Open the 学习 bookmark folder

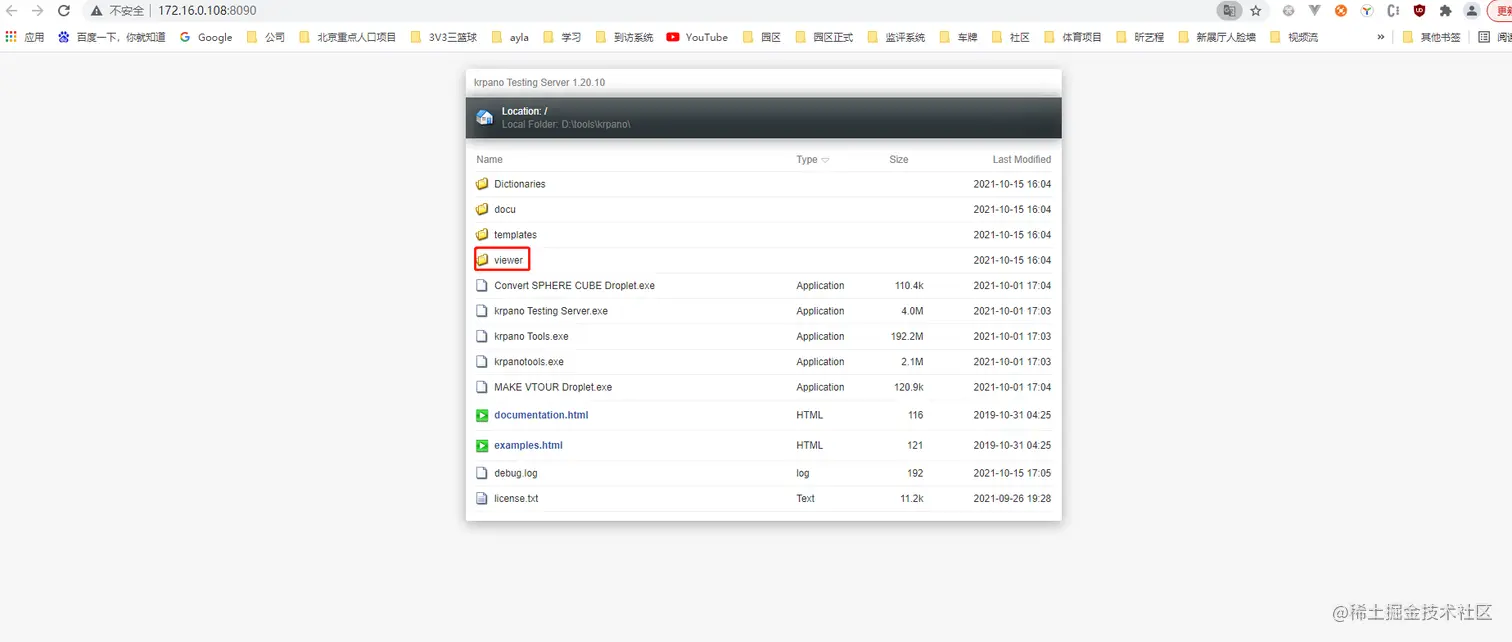coord(561,37)
